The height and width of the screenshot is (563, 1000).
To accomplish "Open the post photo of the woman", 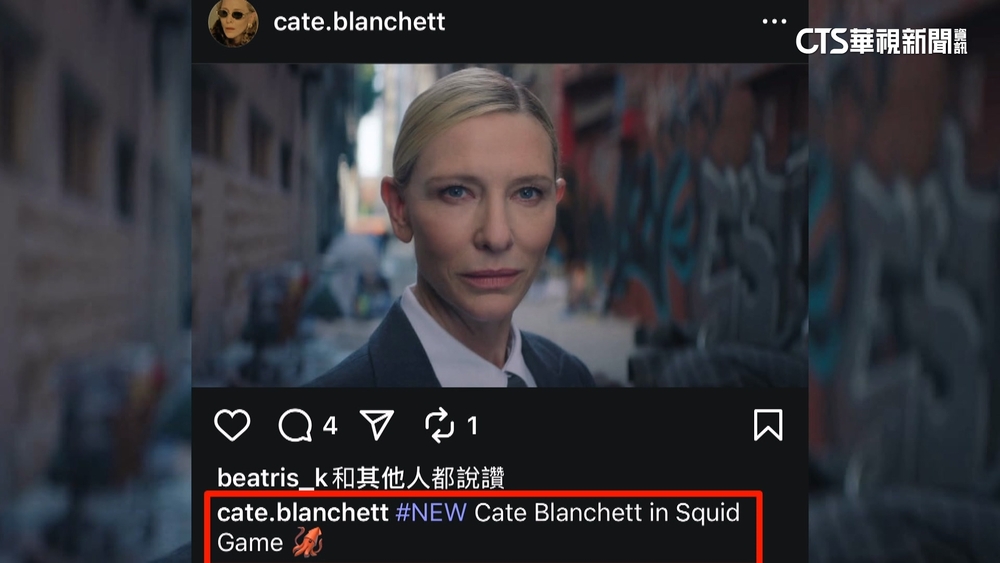I will tap(500, 225).
